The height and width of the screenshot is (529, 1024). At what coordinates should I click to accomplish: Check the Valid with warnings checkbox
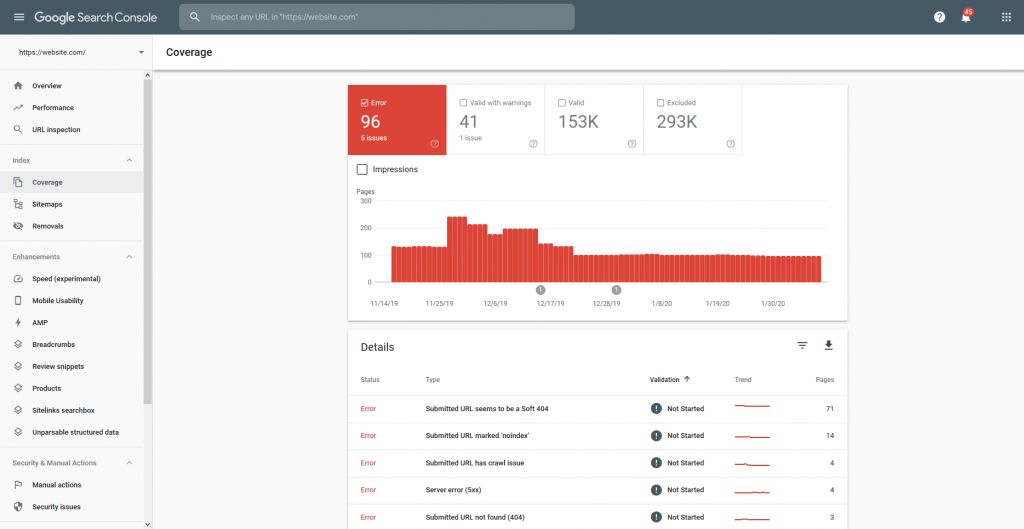pyautogui.click(x=463, y=103)
